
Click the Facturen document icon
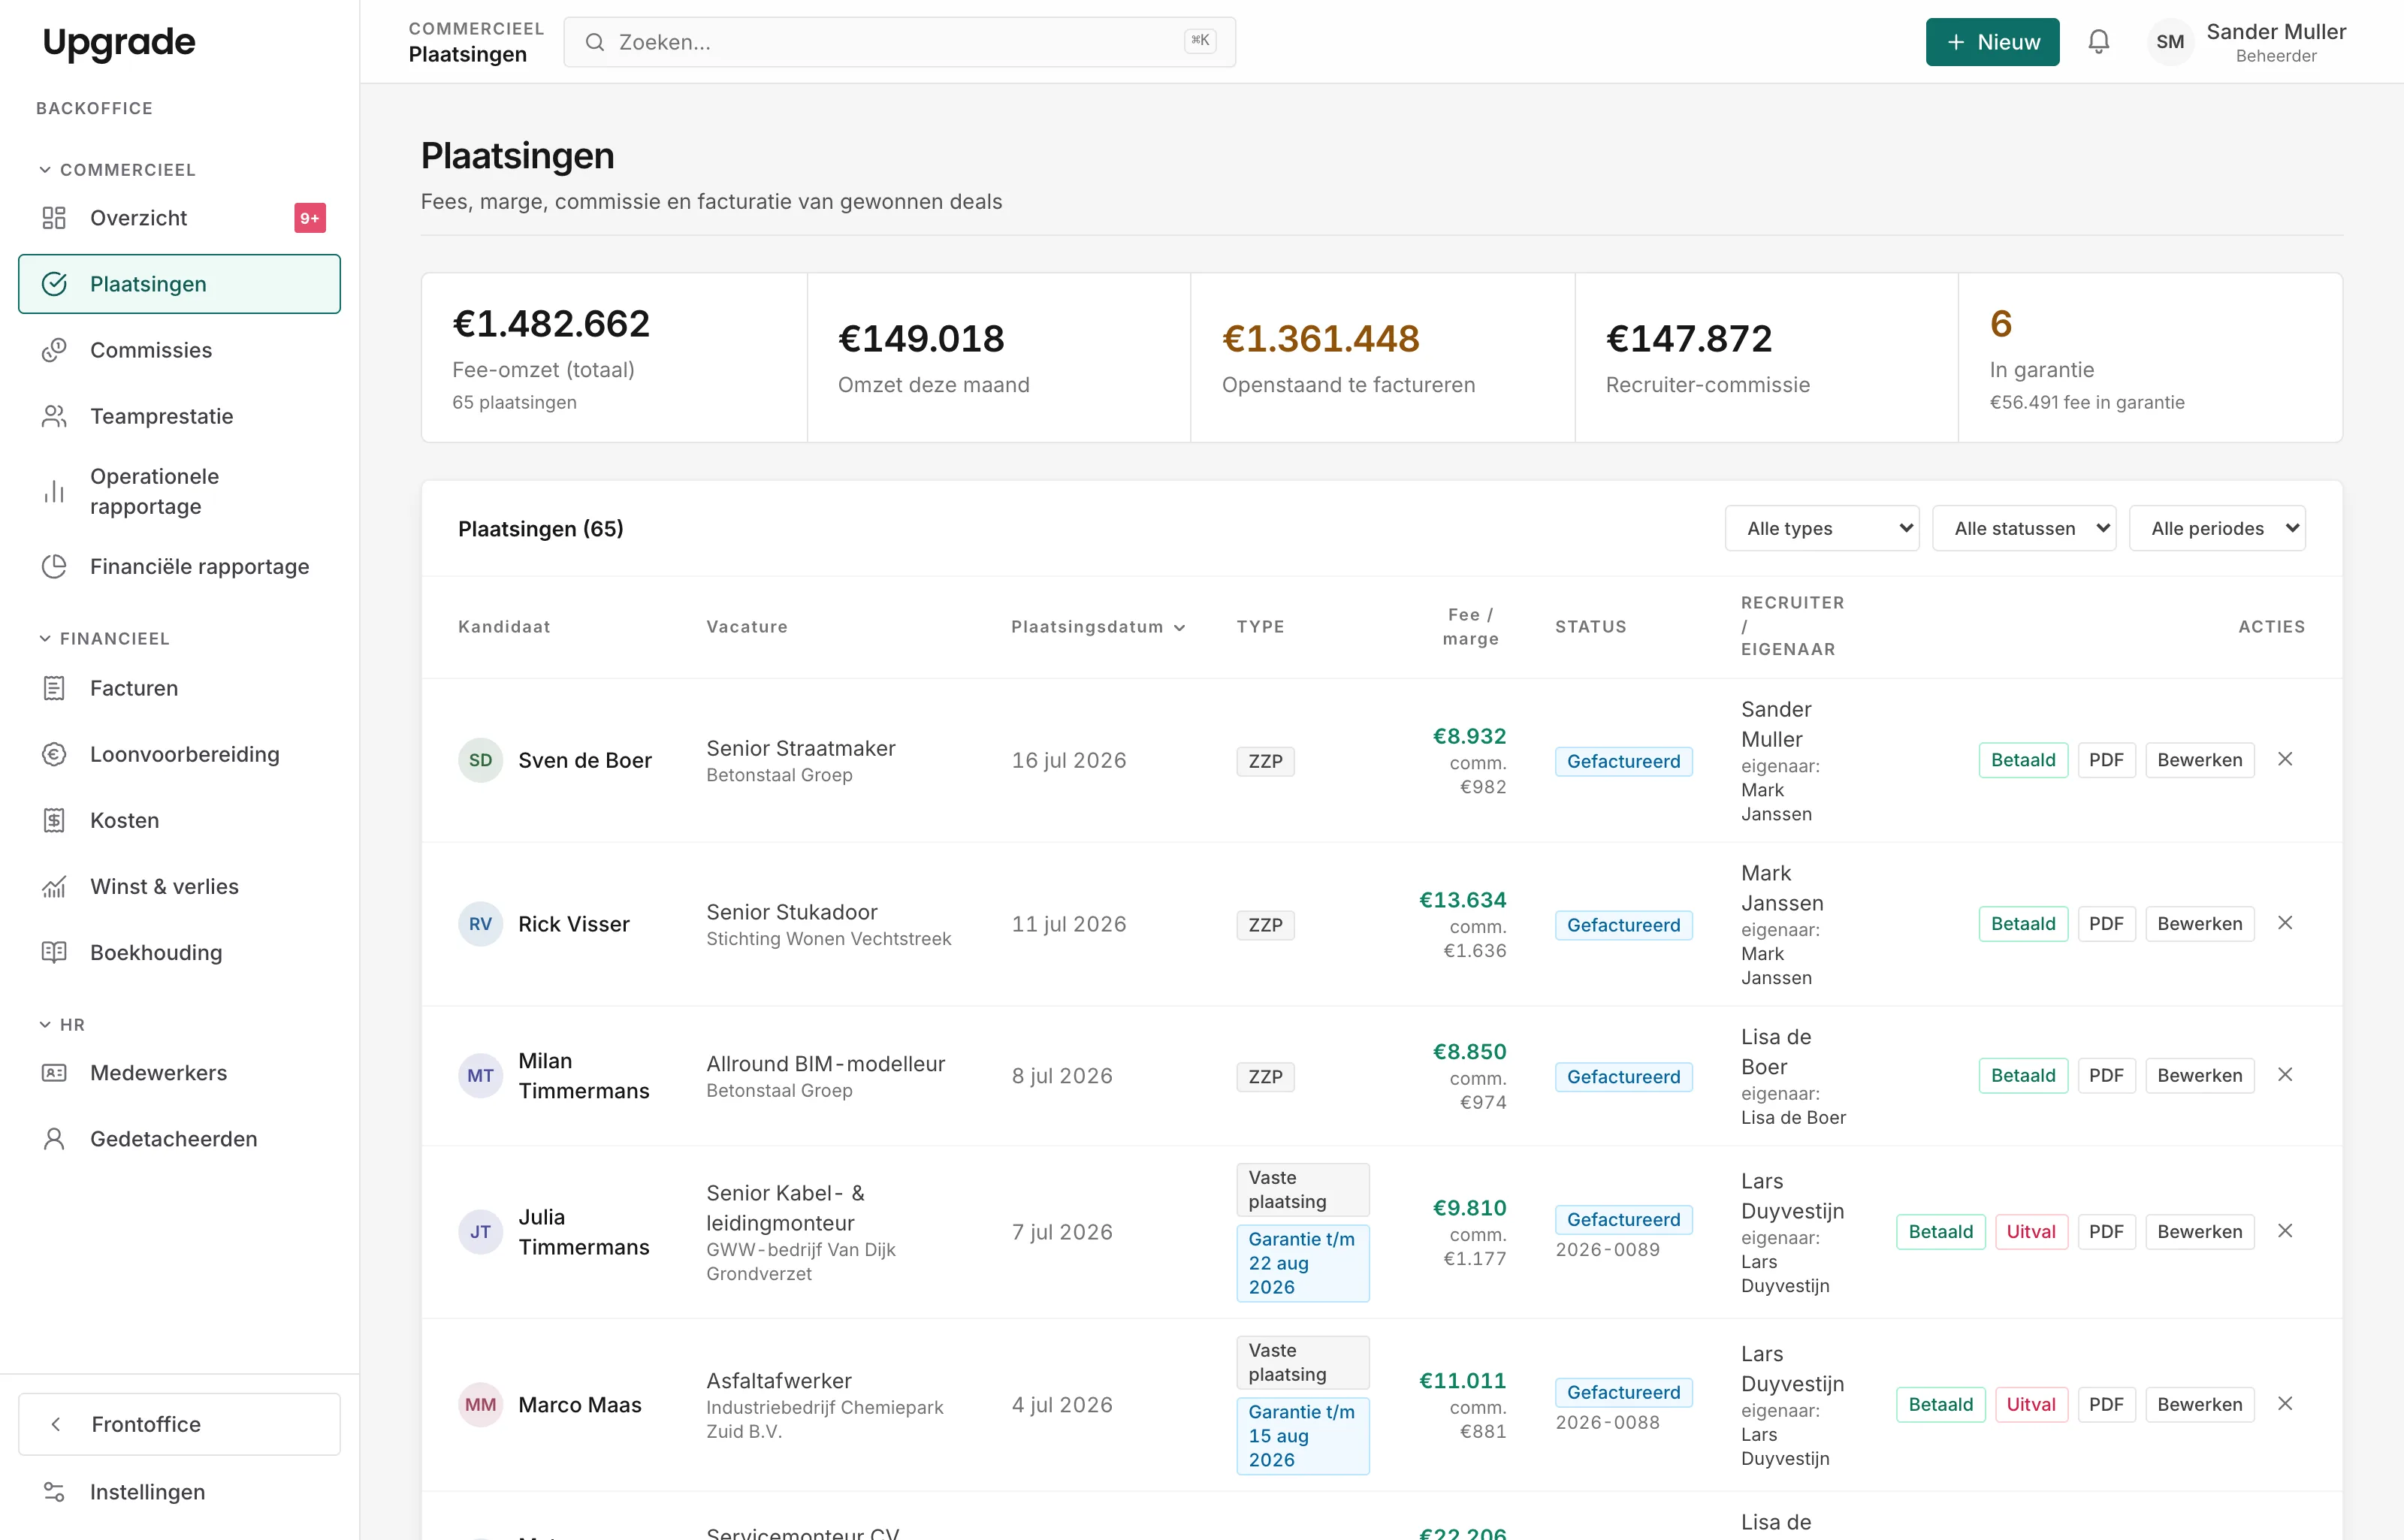click(54, 688)
